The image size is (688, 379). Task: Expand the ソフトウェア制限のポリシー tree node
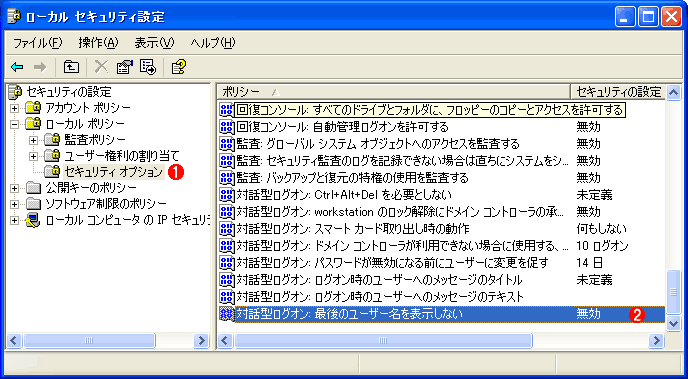15,204
